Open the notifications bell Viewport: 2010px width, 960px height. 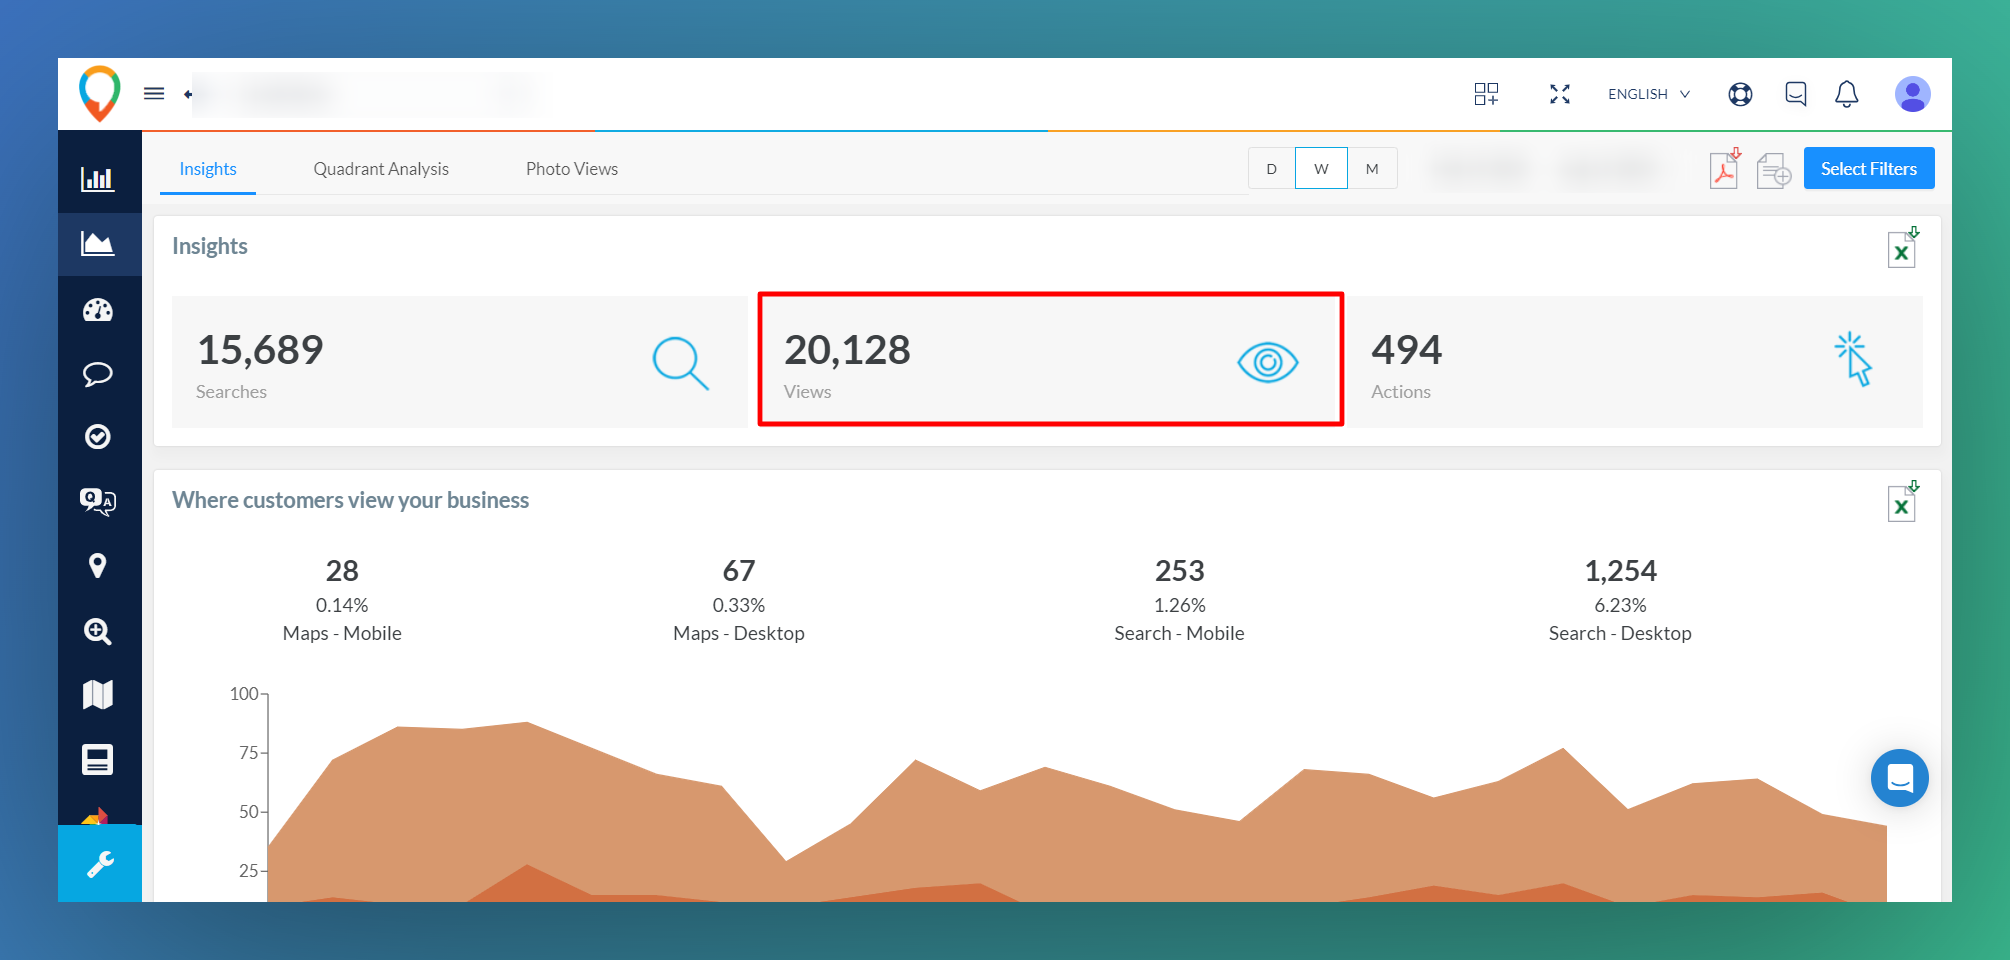coord(1846,94)
